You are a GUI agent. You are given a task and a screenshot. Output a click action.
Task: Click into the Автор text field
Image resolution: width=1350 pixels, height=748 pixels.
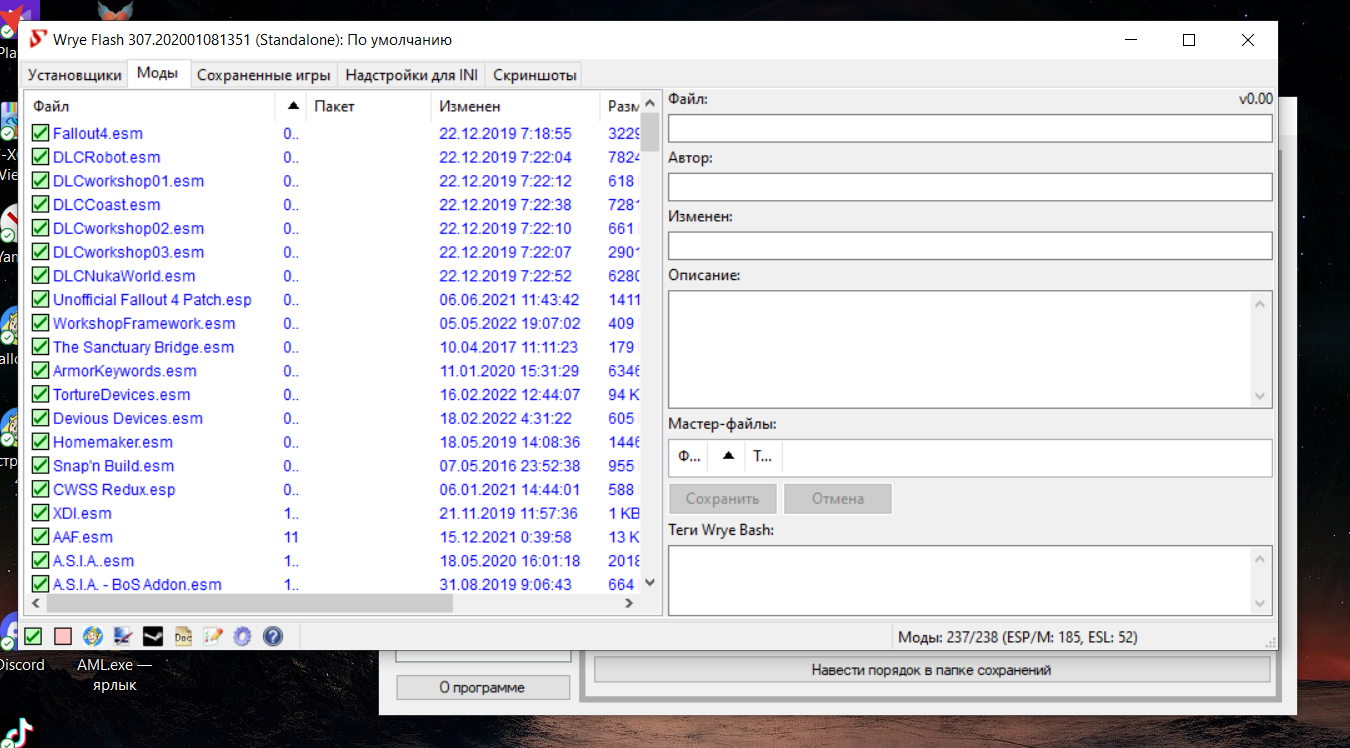(969, 187)
